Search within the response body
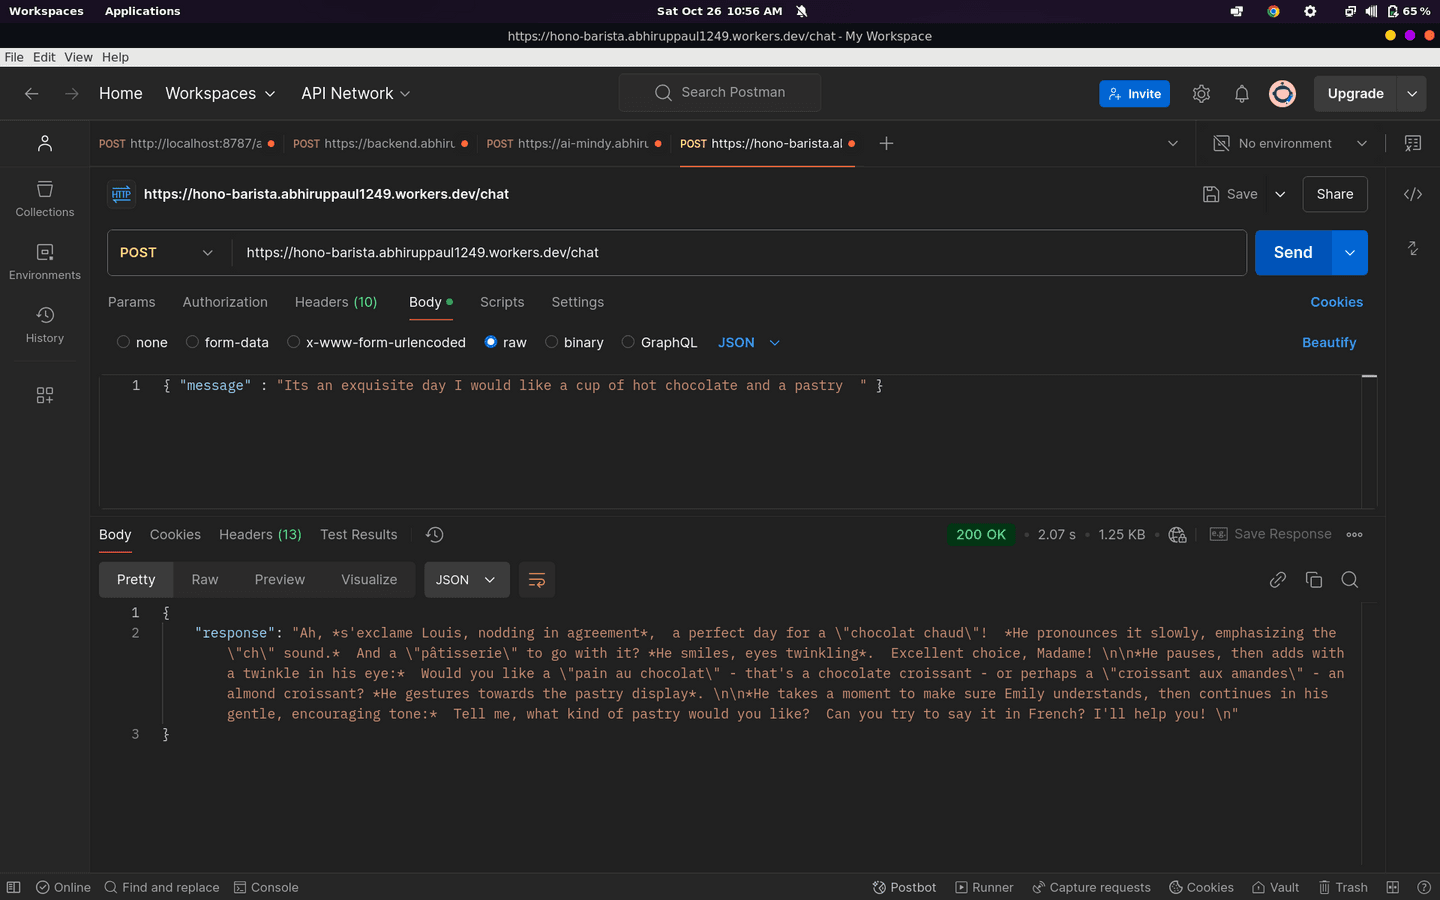This screenshot has width=1440, height=900. [x=1350, y=580]
